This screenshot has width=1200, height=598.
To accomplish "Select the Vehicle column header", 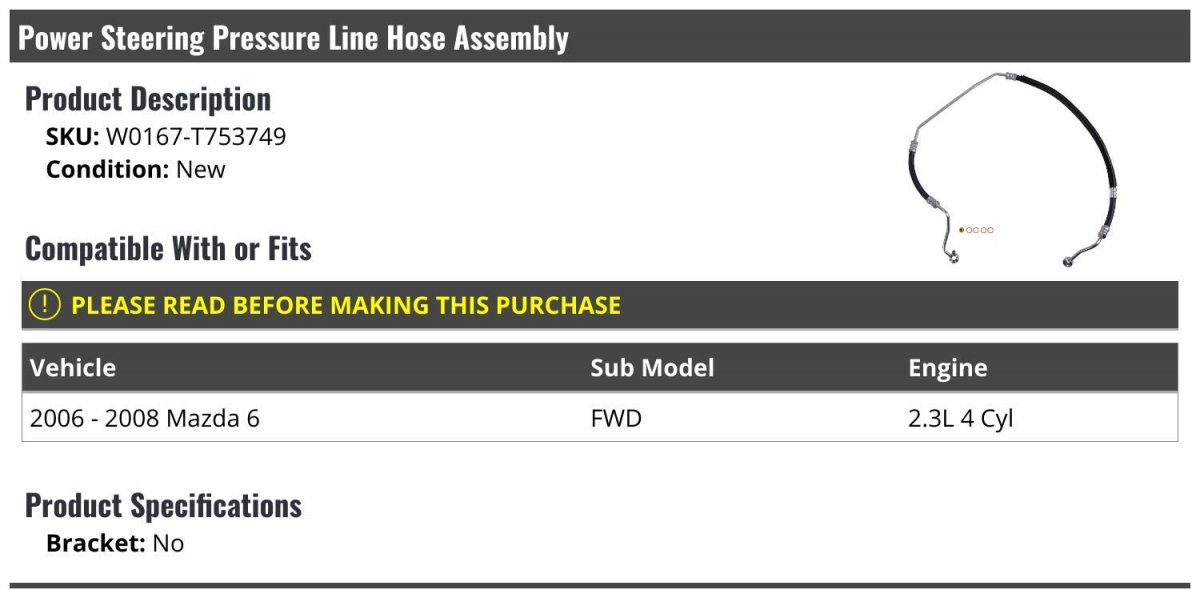I will pyautogui.click(x=73, y=367).
